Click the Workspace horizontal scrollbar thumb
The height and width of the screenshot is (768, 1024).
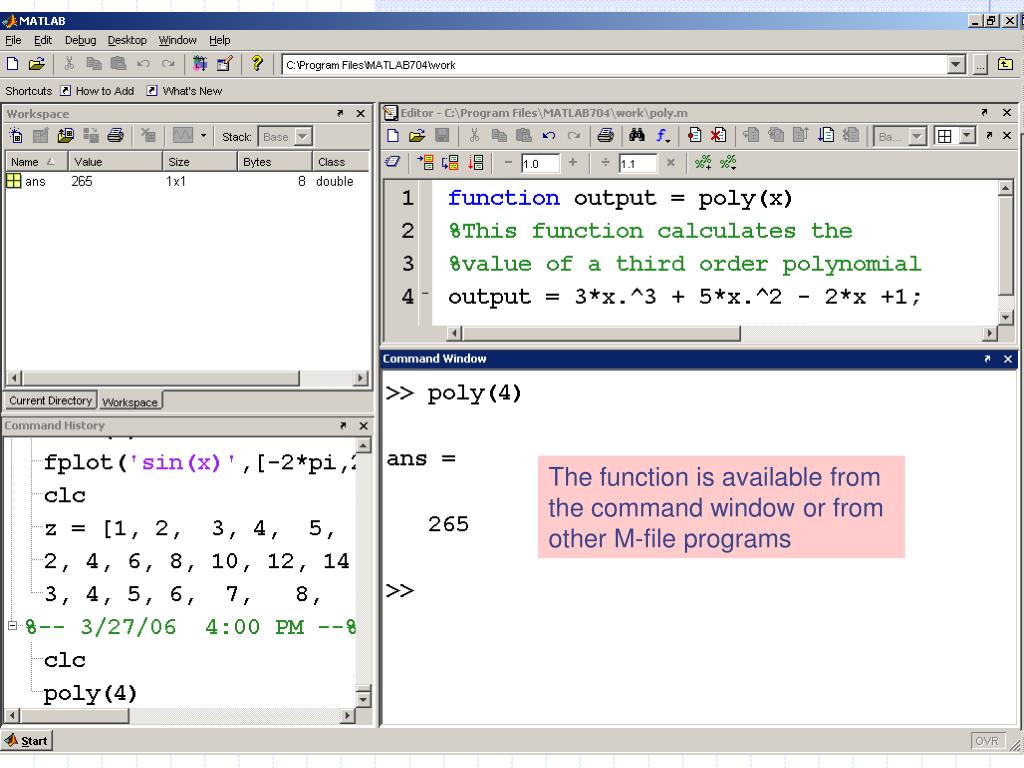pos(161,378)
